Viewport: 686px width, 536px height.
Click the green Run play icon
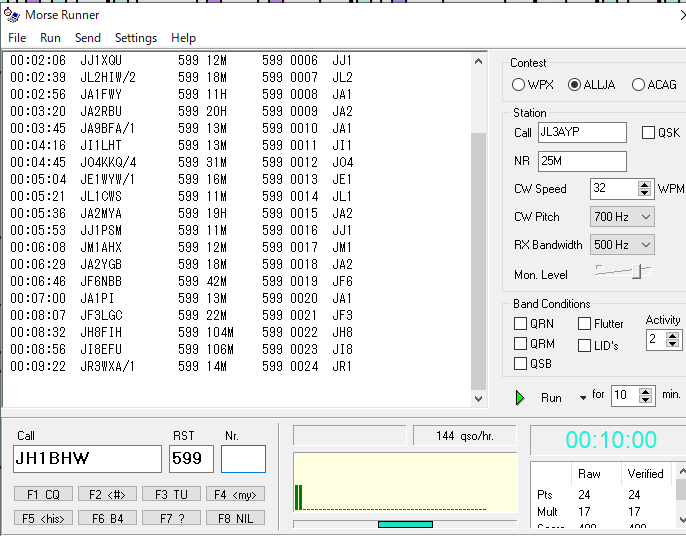click(x=520, y=397)
